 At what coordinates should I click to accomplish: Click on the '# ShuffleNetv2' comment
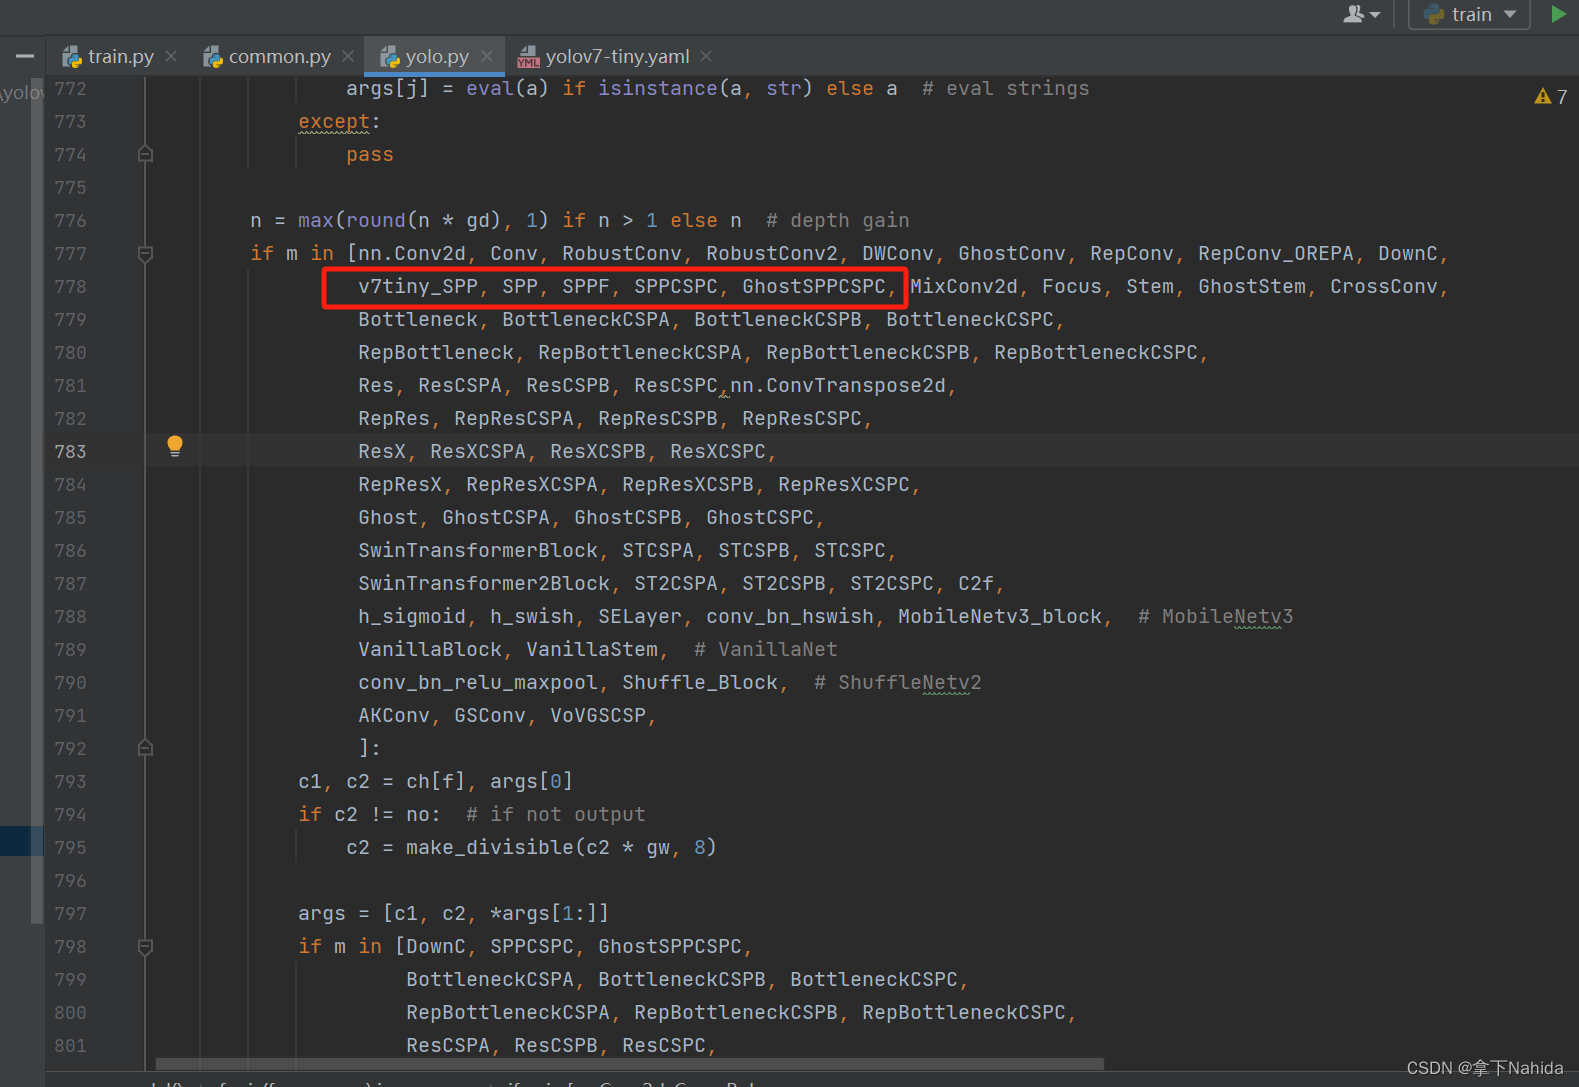pos(898,683)
